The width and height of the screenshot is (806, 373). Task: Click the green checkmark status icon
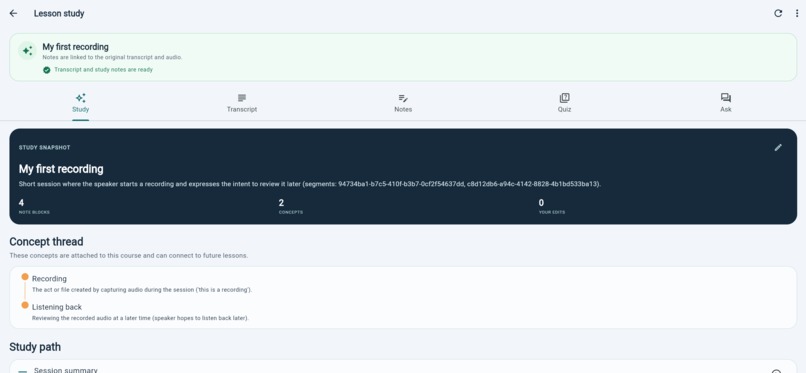click(47, 70)
